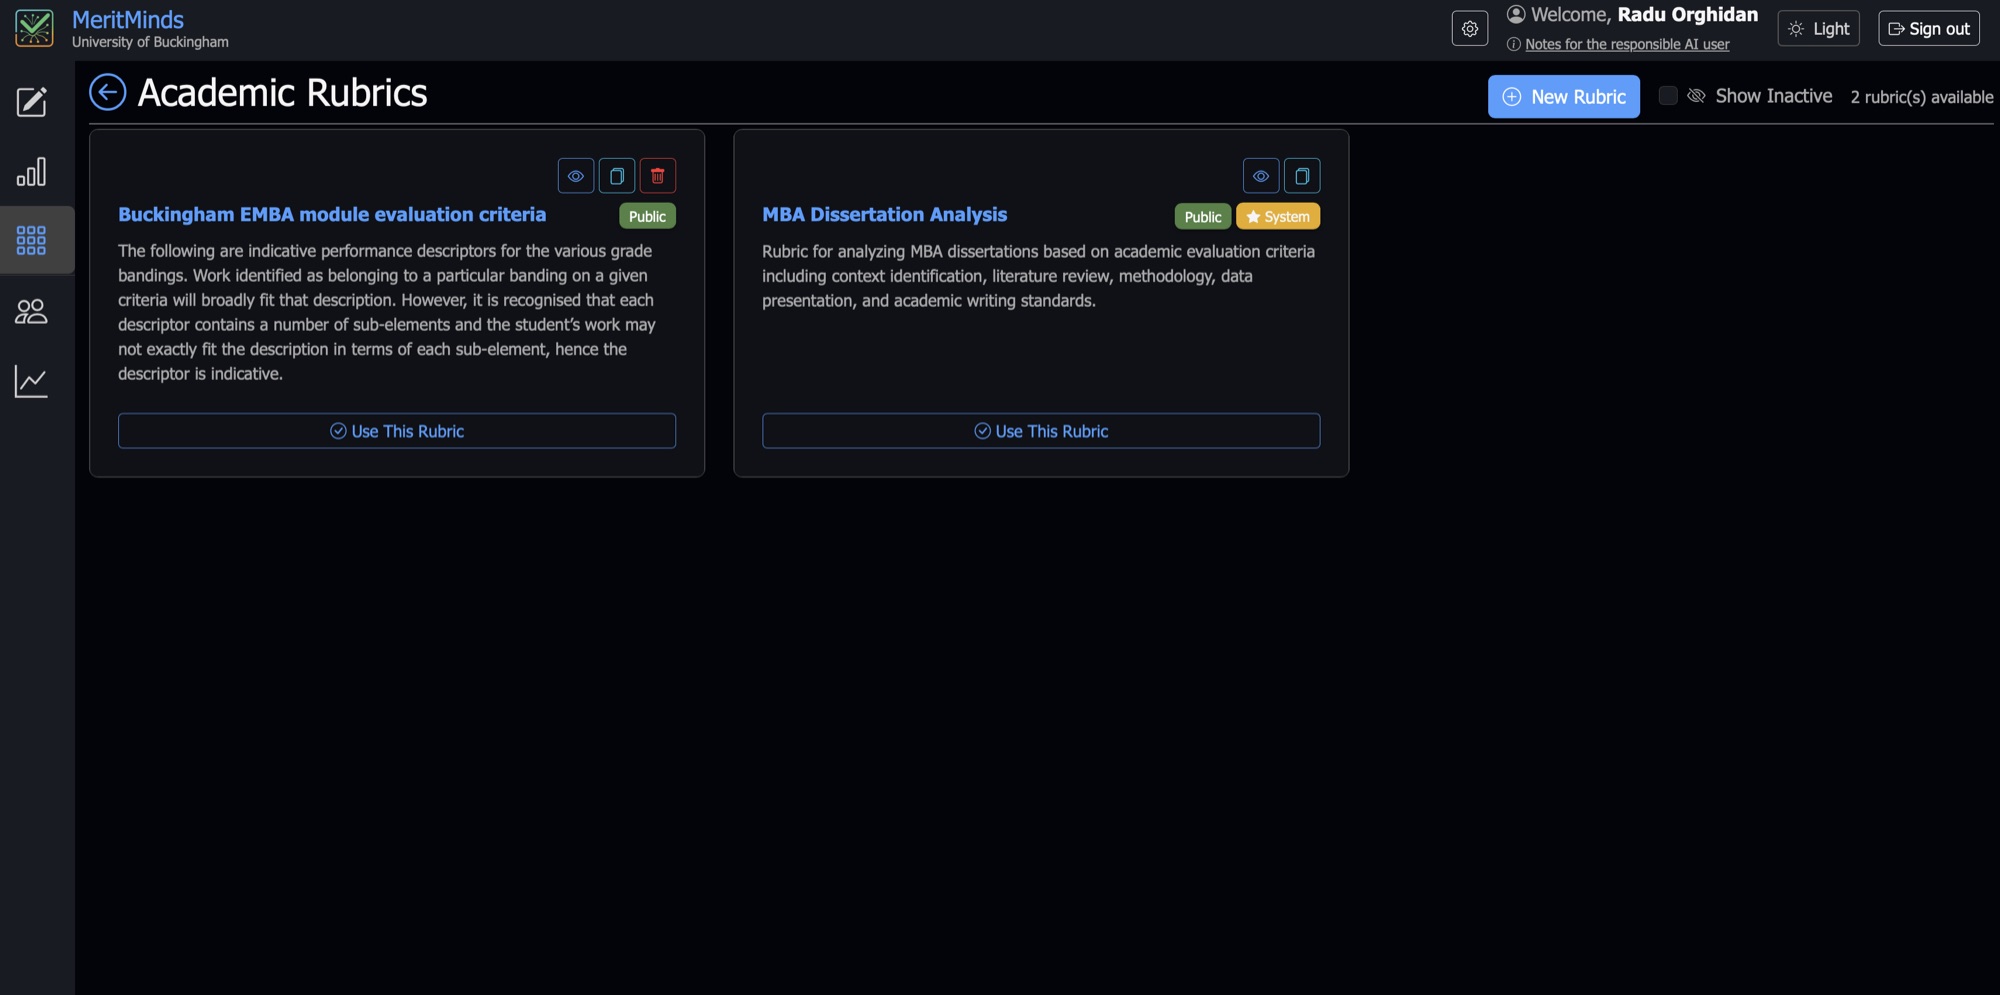The image size is (2000, 995).
Task: Open the users group sidebar icon
Action: tap(31, 312)
